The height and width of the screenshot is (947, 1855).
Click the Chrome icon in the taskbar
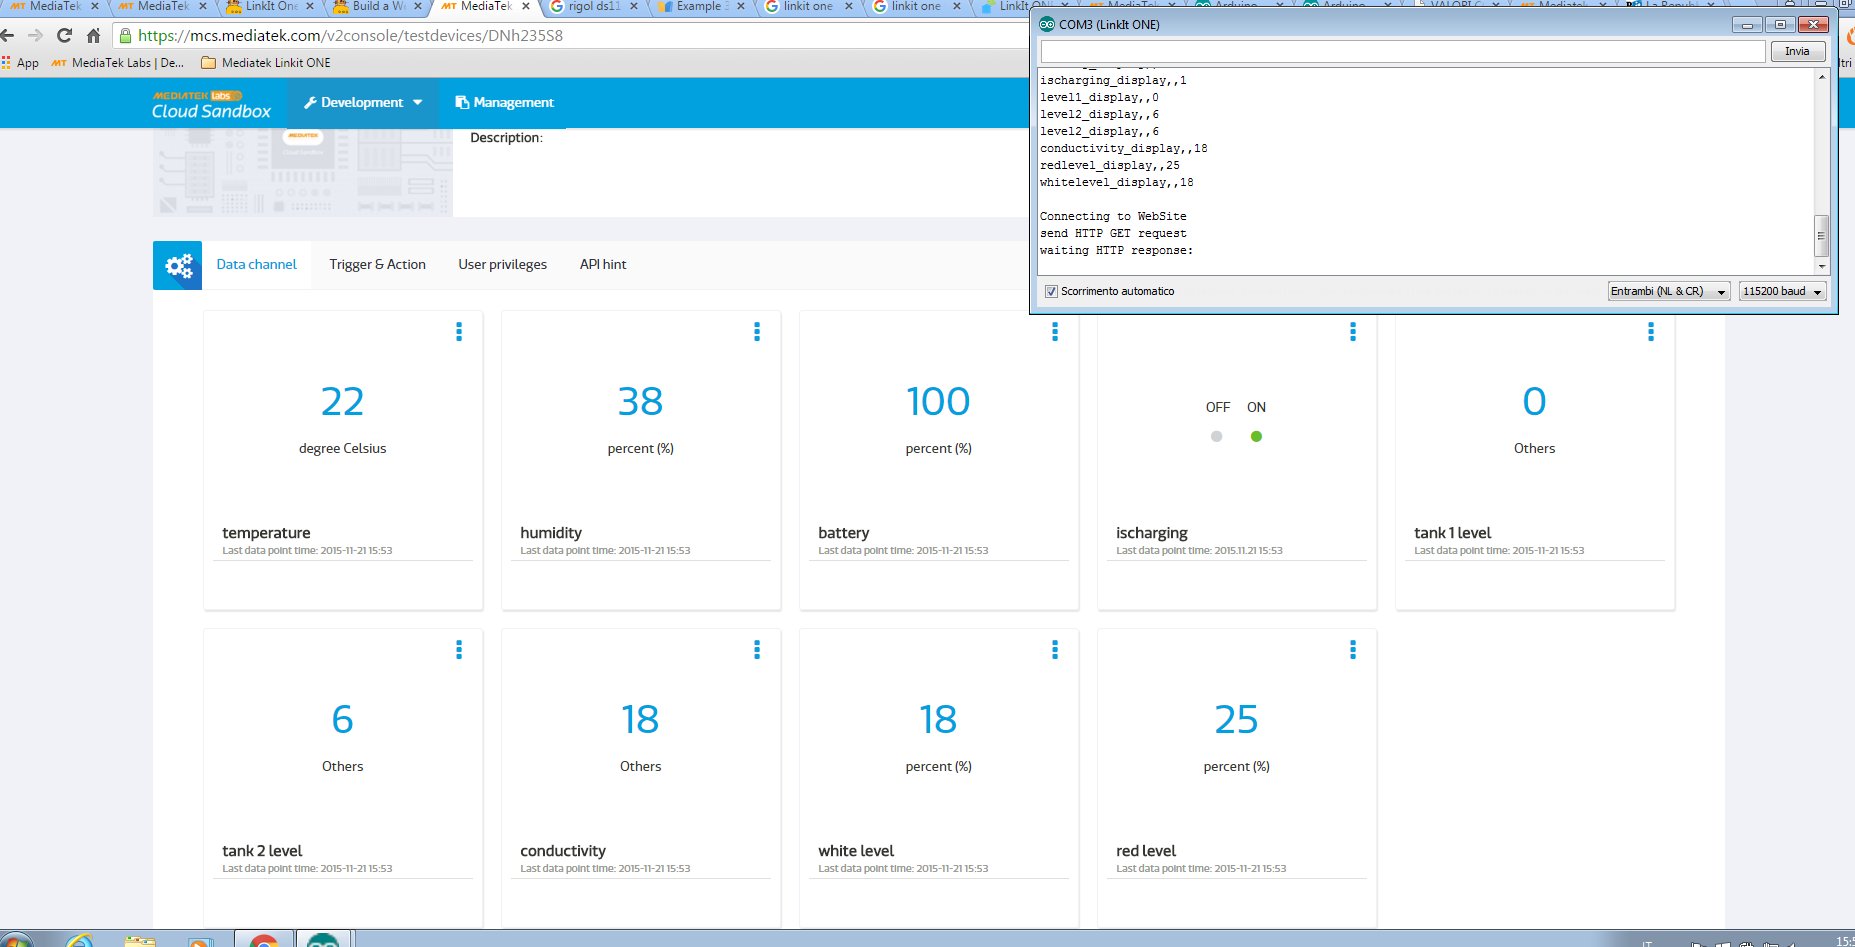tap(264, 940)
